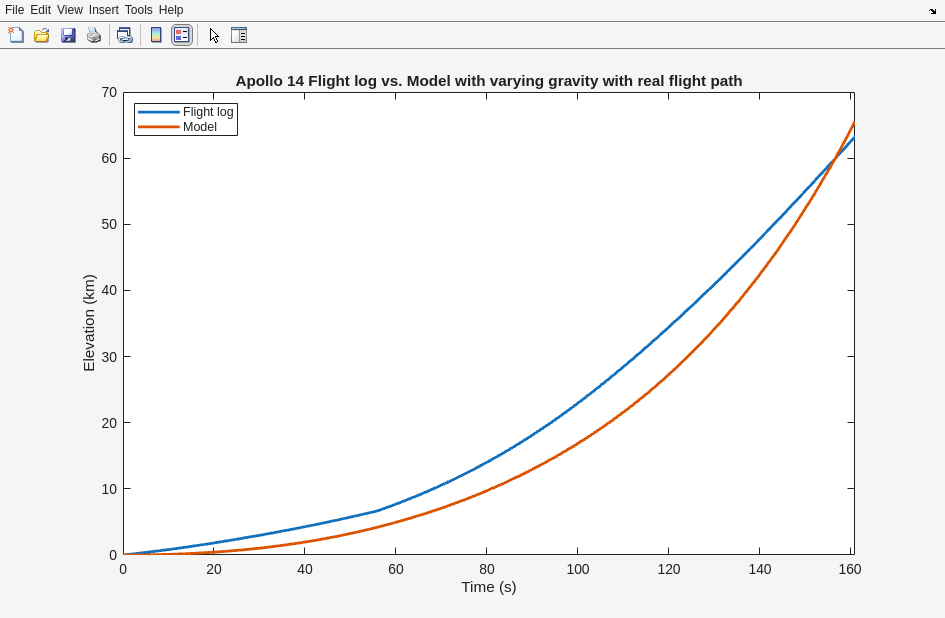Print the figure using the printer icon
This screenshot has height=618, width=945.
[x=94, y=35]
